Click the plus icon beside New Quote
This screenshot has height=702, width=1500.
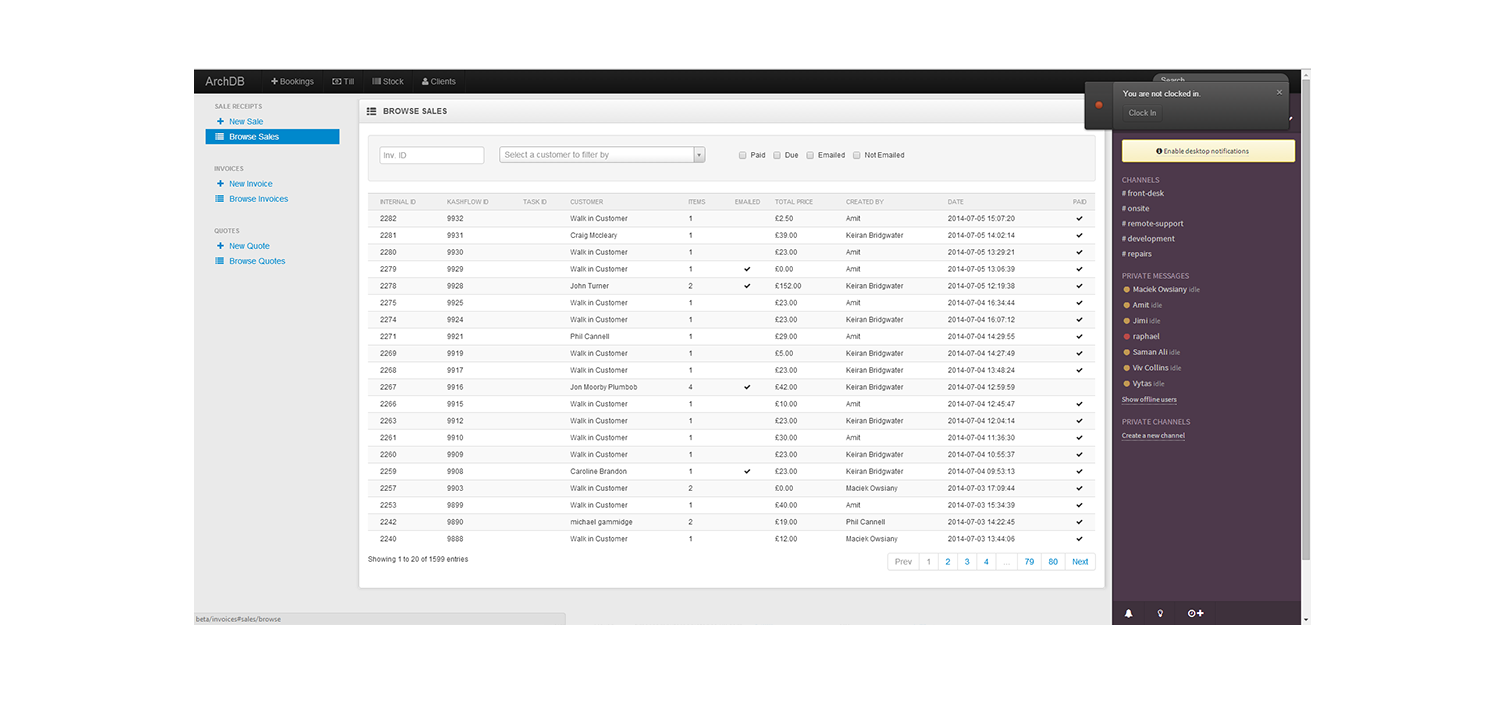click(220, 246)
